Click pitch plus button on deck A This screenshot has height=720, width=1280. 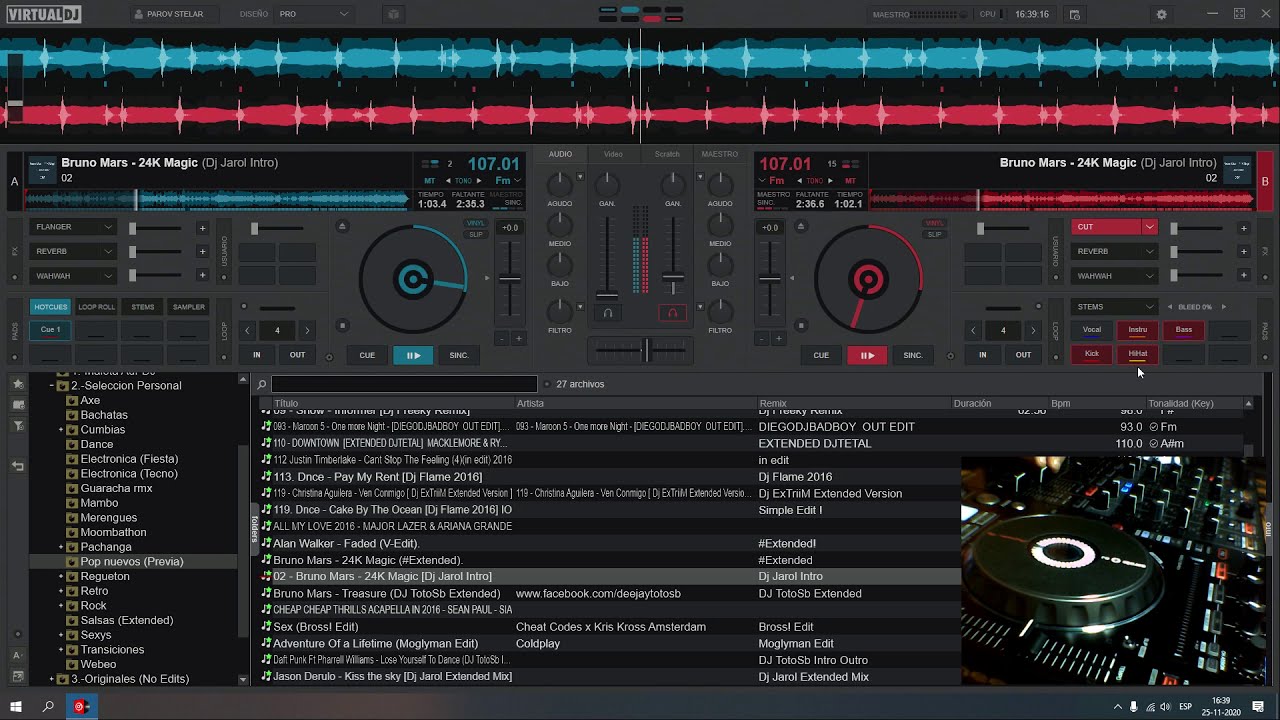coord(518,338)
